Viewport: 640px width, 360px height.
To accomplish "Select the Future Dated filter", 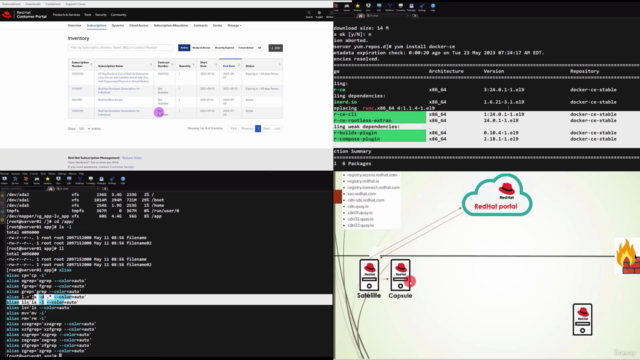I will tap(246, 48).
